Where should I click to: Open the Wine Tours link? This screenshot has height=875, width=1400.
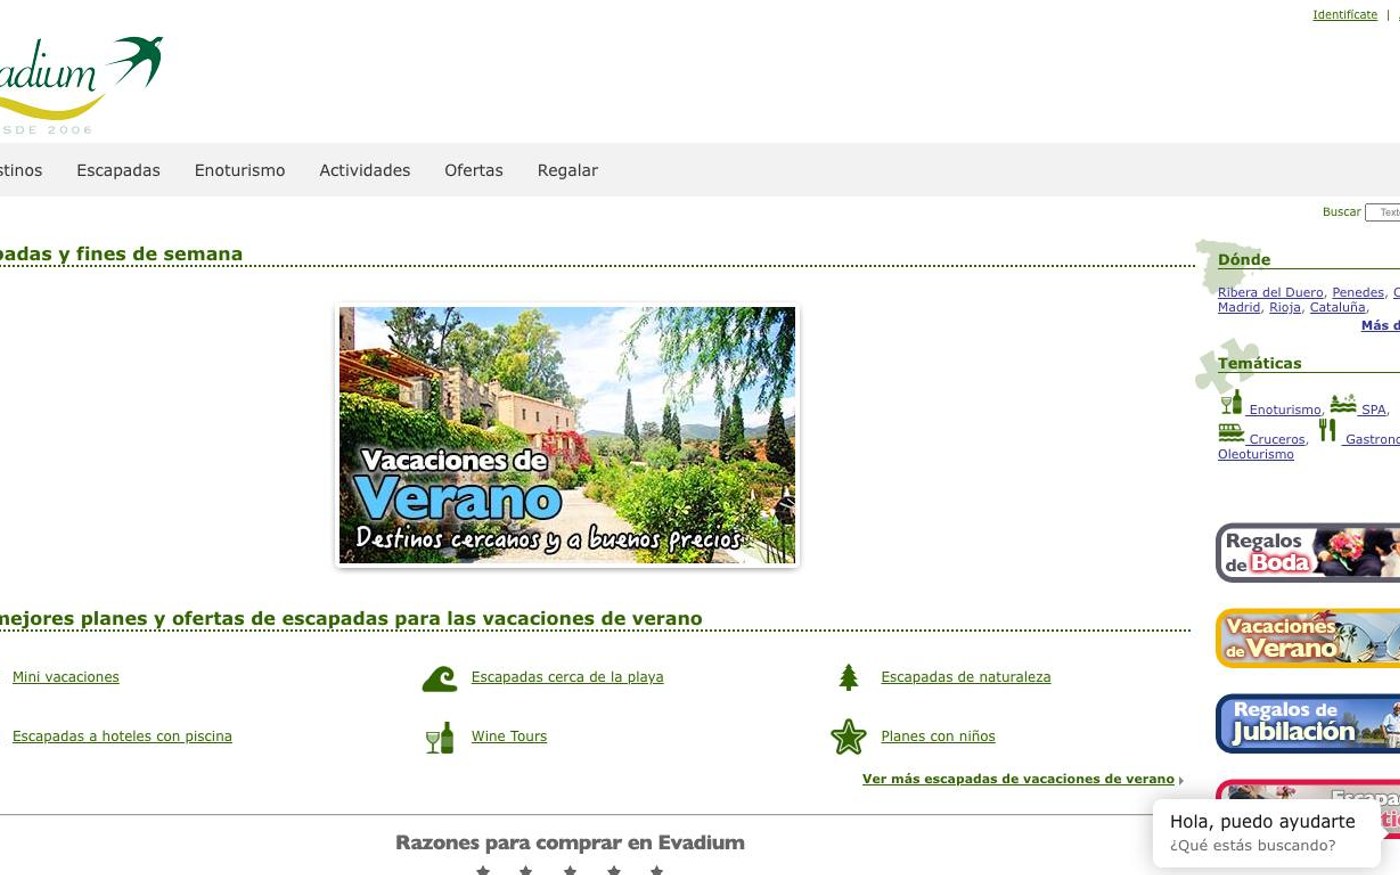[509, 736]
